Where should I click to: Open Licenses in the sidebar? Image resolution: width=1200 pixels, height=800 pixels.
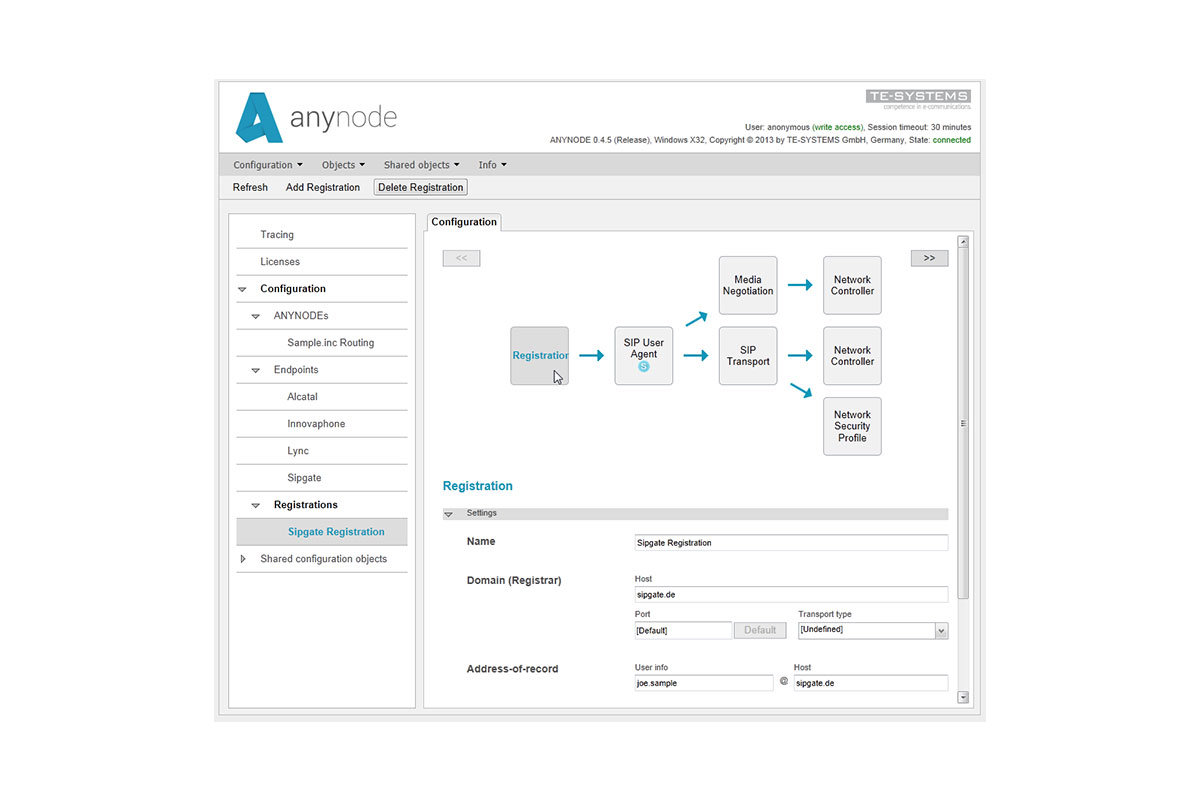tap(280, 262)
